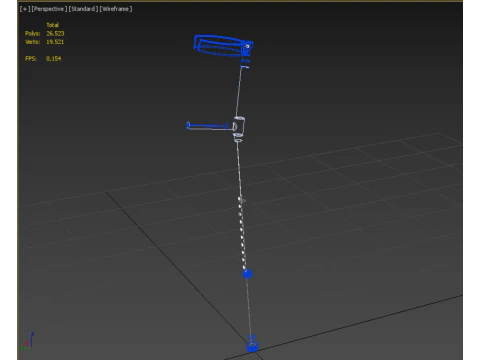Click the Polys count value 26.523
The height and width of the screenshot is (360, 480).
click(55, 33)
